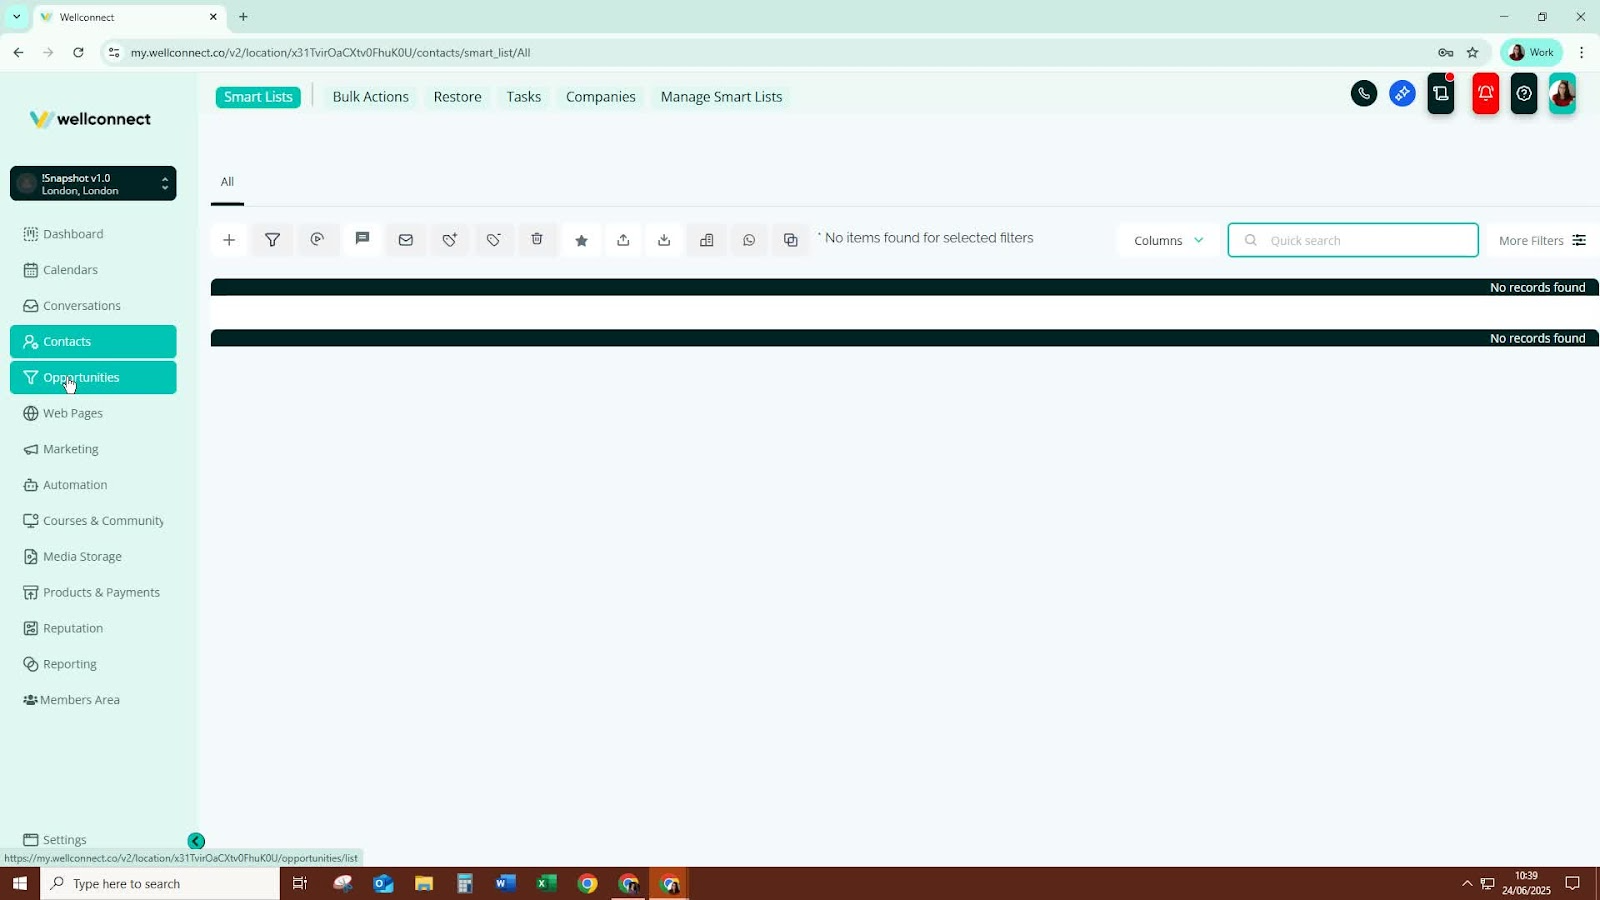Send email using the envelope icon
Viewport: 1600px width, 900px height.
click(405, 240)
